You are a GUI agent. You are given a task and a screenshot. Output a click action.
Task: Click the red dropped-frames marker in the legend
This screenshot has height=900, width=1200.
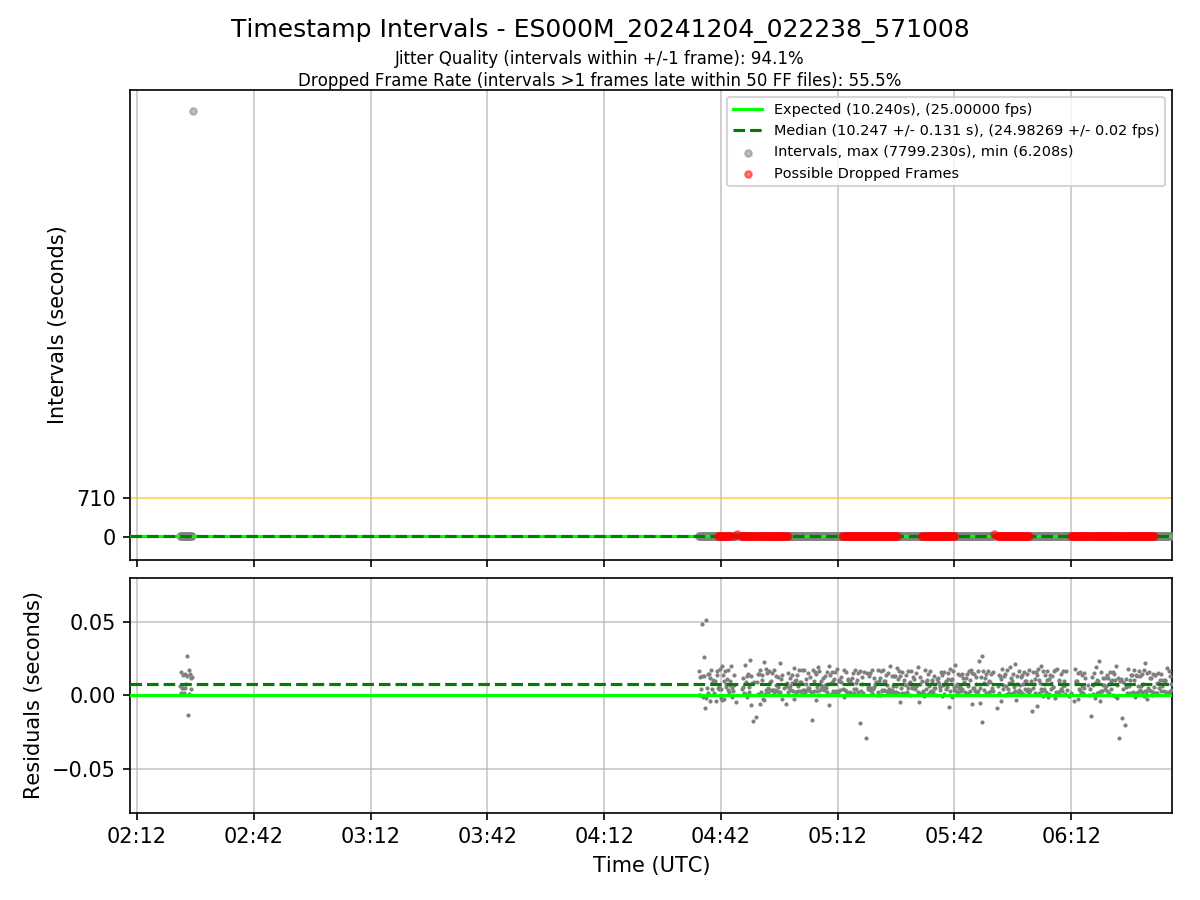point(749,174)
